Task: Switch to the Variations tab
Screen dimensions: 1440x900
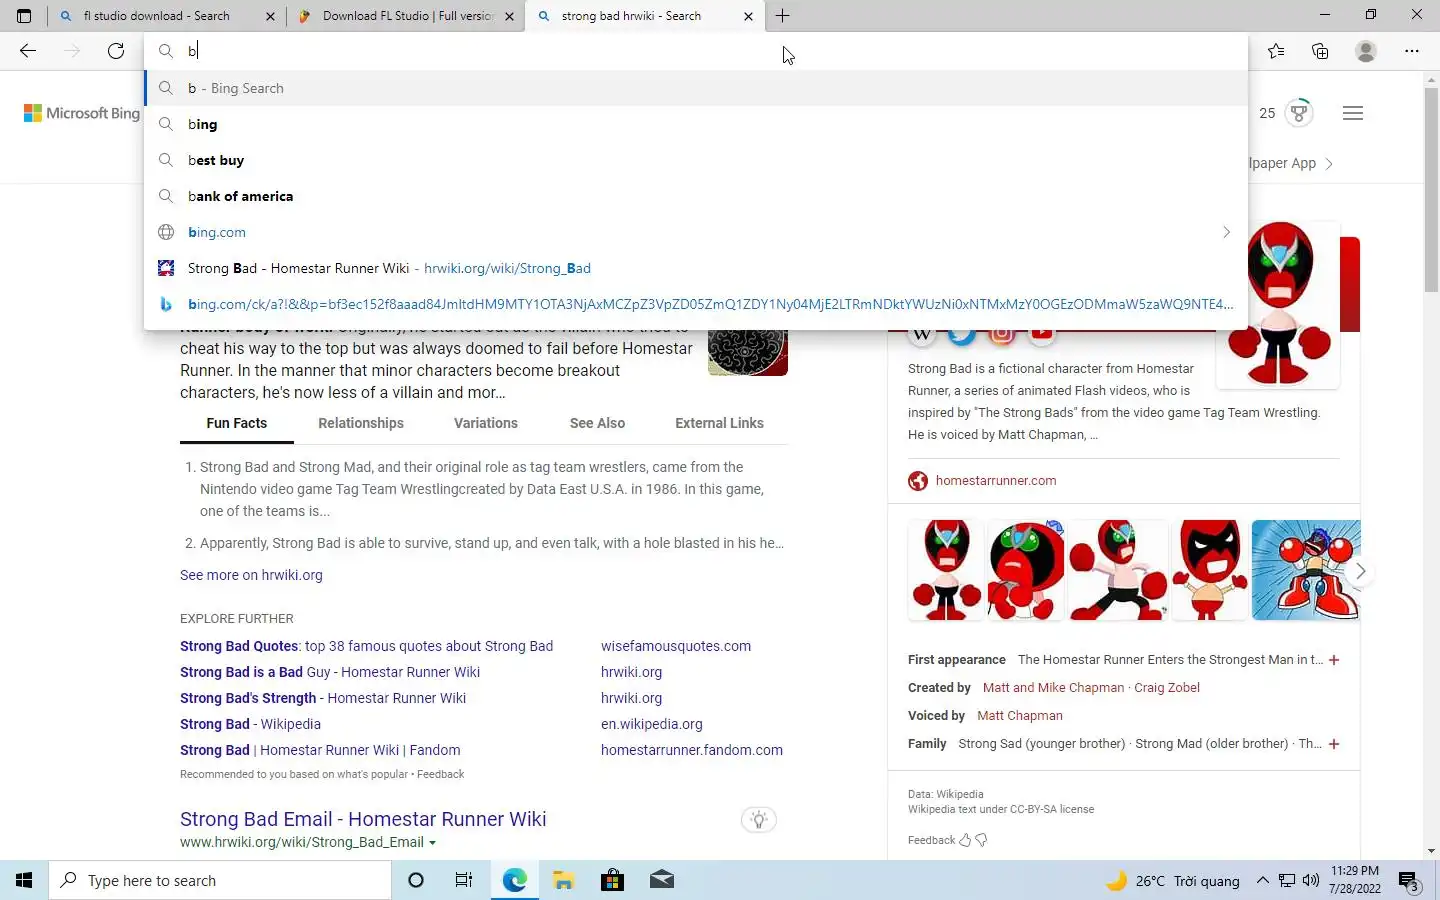Action: 486,423
